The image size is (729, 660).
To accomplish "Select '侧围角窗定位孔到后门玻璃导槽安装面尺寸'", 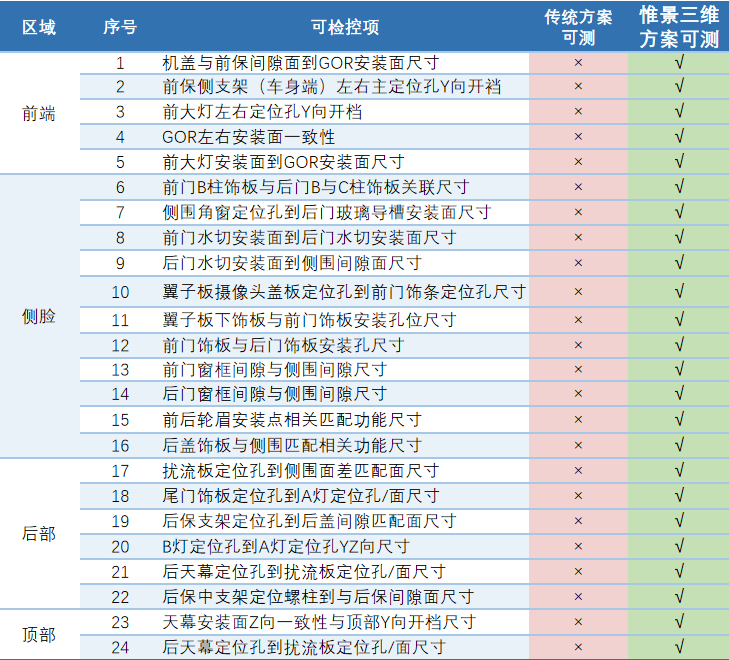I will point(326,212).
